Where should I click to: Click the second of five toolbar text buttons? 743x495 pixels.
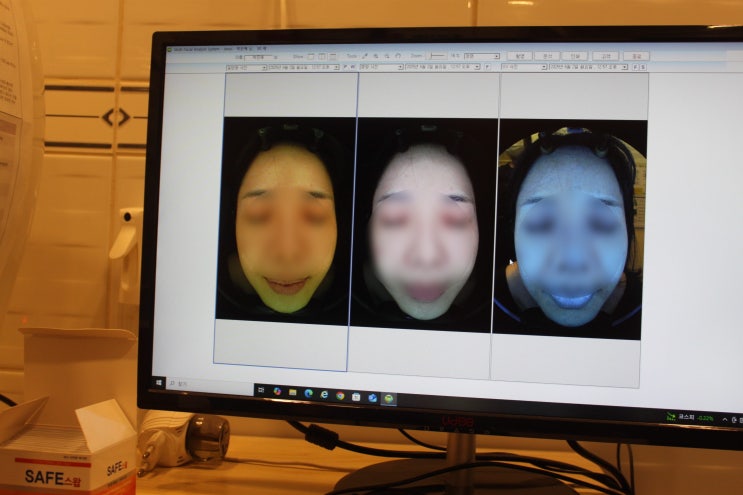point(547,56)
